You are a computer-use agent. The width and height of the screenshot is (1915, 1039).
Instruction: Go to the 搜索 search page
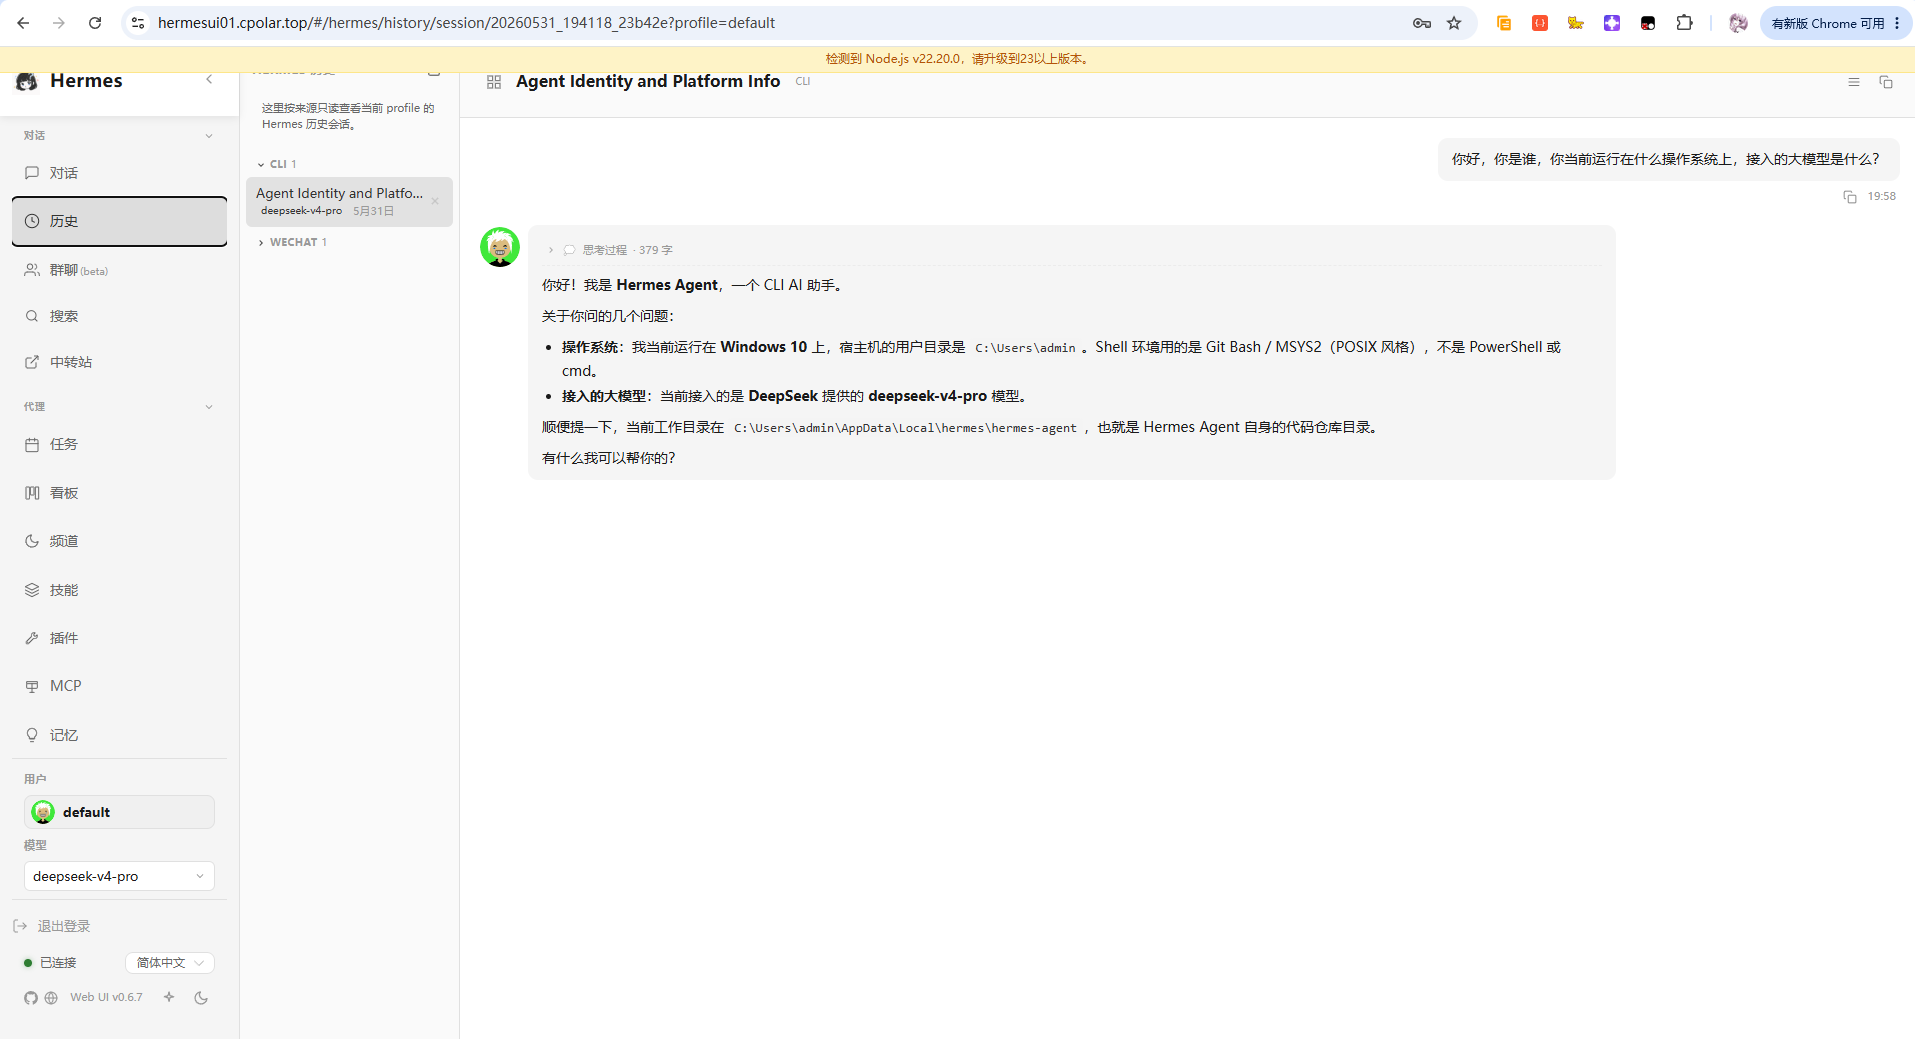tap(119, 316)
